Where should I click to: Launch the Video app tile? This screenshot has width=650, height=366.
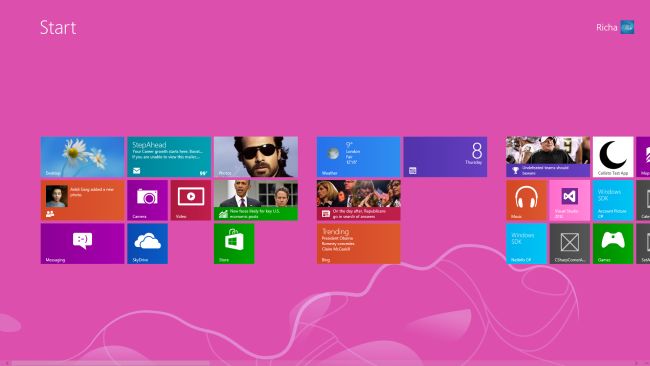click(x=191, y=200)
